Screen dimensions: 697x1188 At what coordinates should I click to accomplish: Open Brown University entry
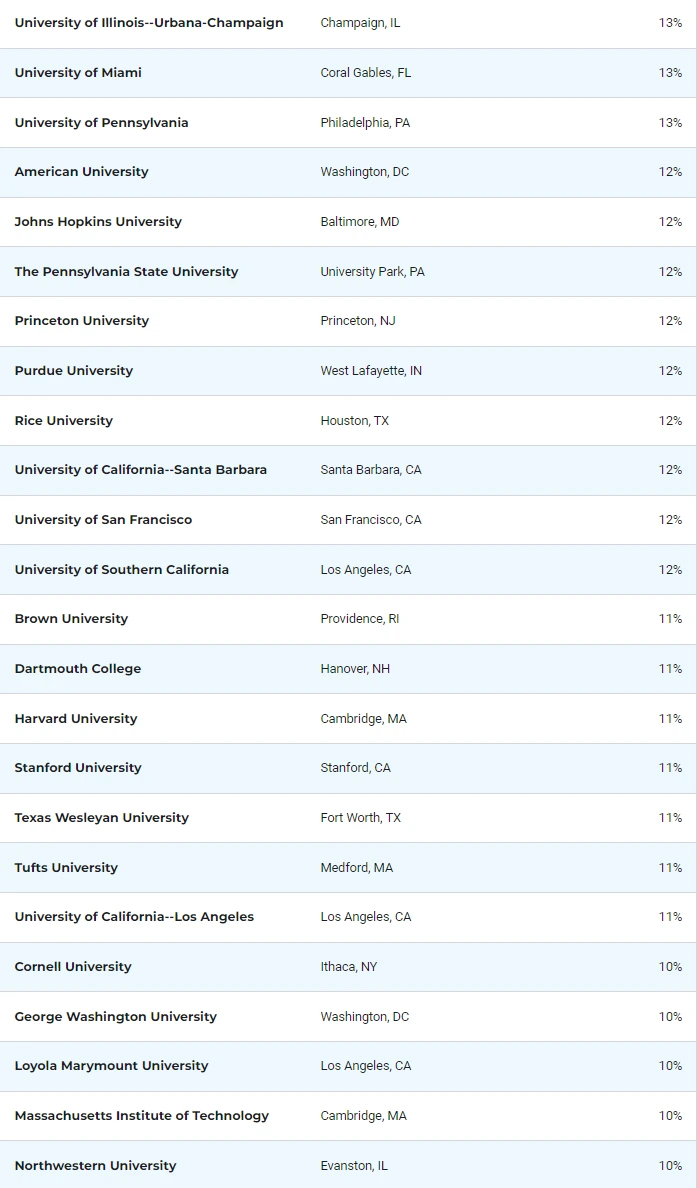[71, 619]
